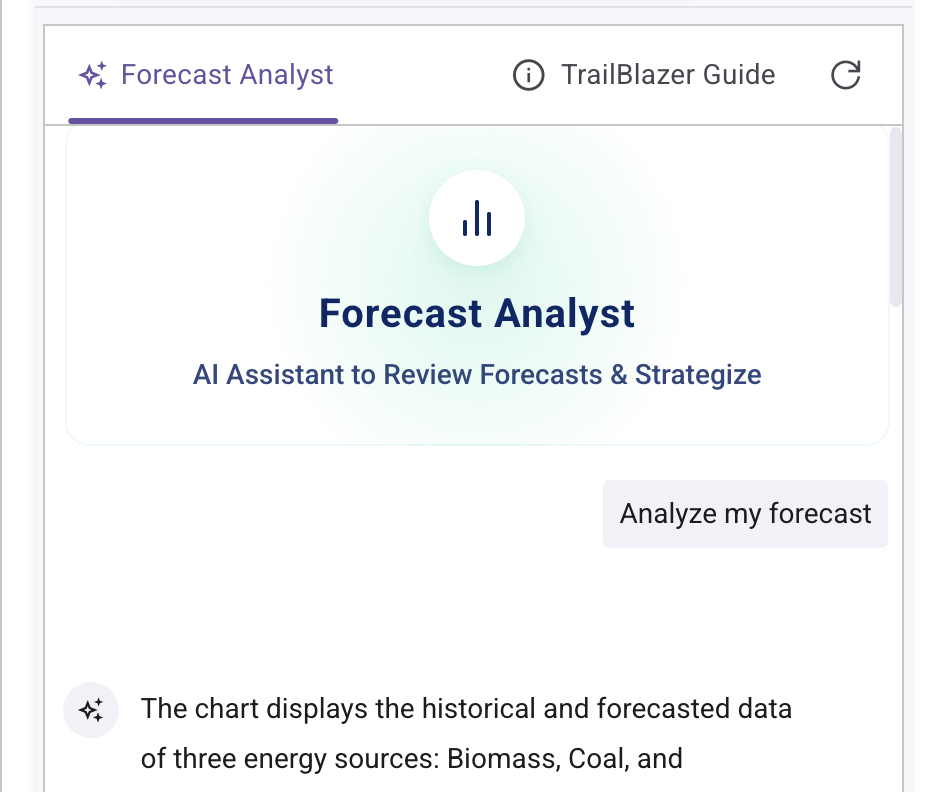This screenshot has width=928, height=792.
Task: Click the purple underline below Forecast Analyst
Action: [203, 118]
